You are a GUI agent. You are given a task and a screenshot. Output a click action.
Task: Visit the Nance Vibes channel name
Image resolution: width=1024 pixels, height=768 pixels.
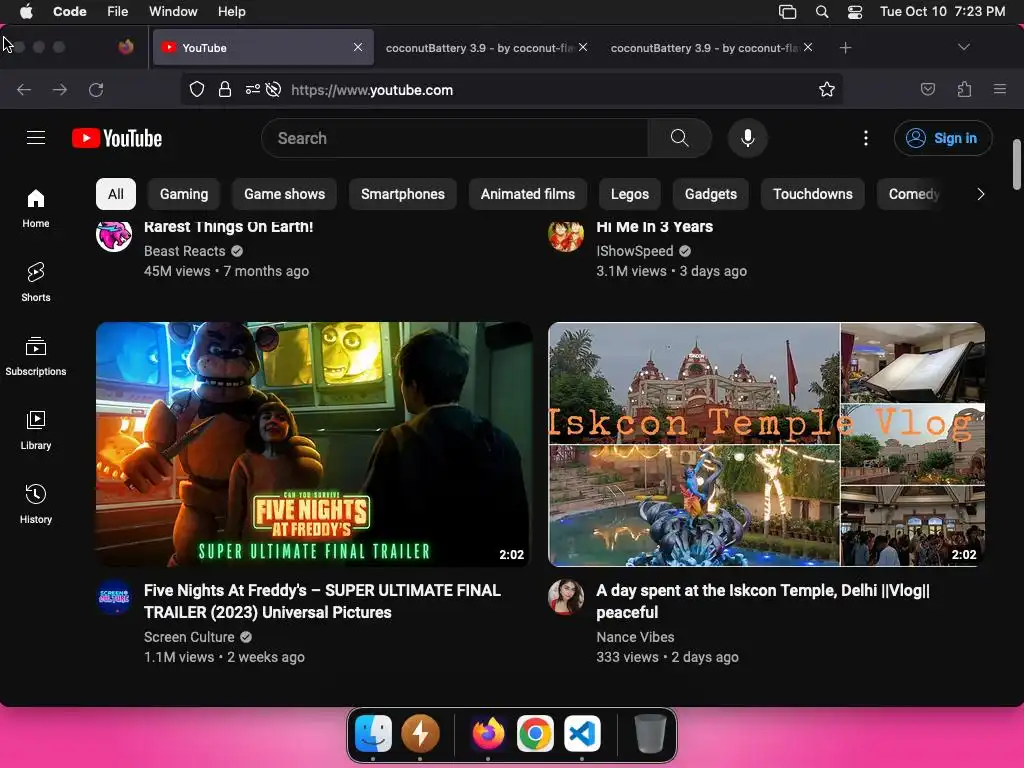(635, 637)
